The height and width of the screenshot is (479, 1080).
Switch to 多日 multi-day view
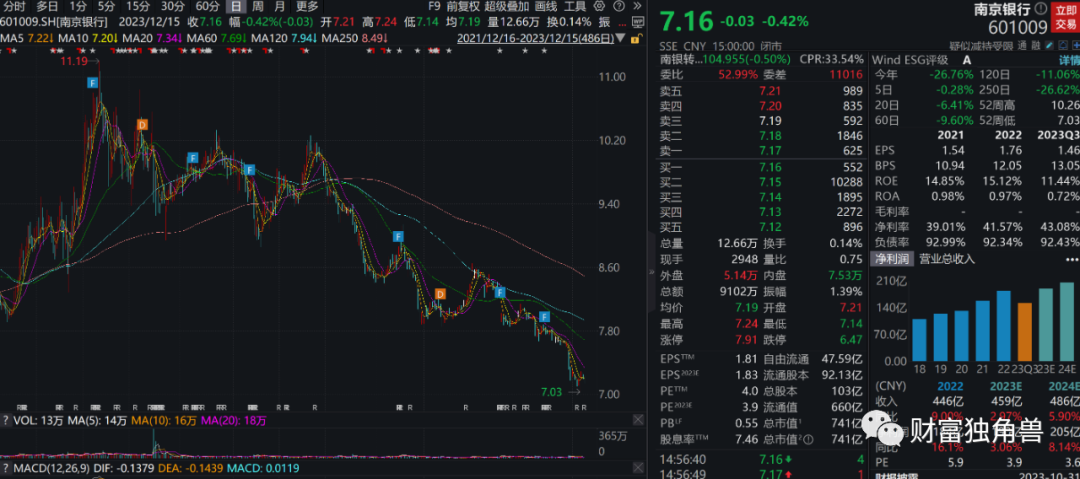pyautogui.click(x=47, y=6)
